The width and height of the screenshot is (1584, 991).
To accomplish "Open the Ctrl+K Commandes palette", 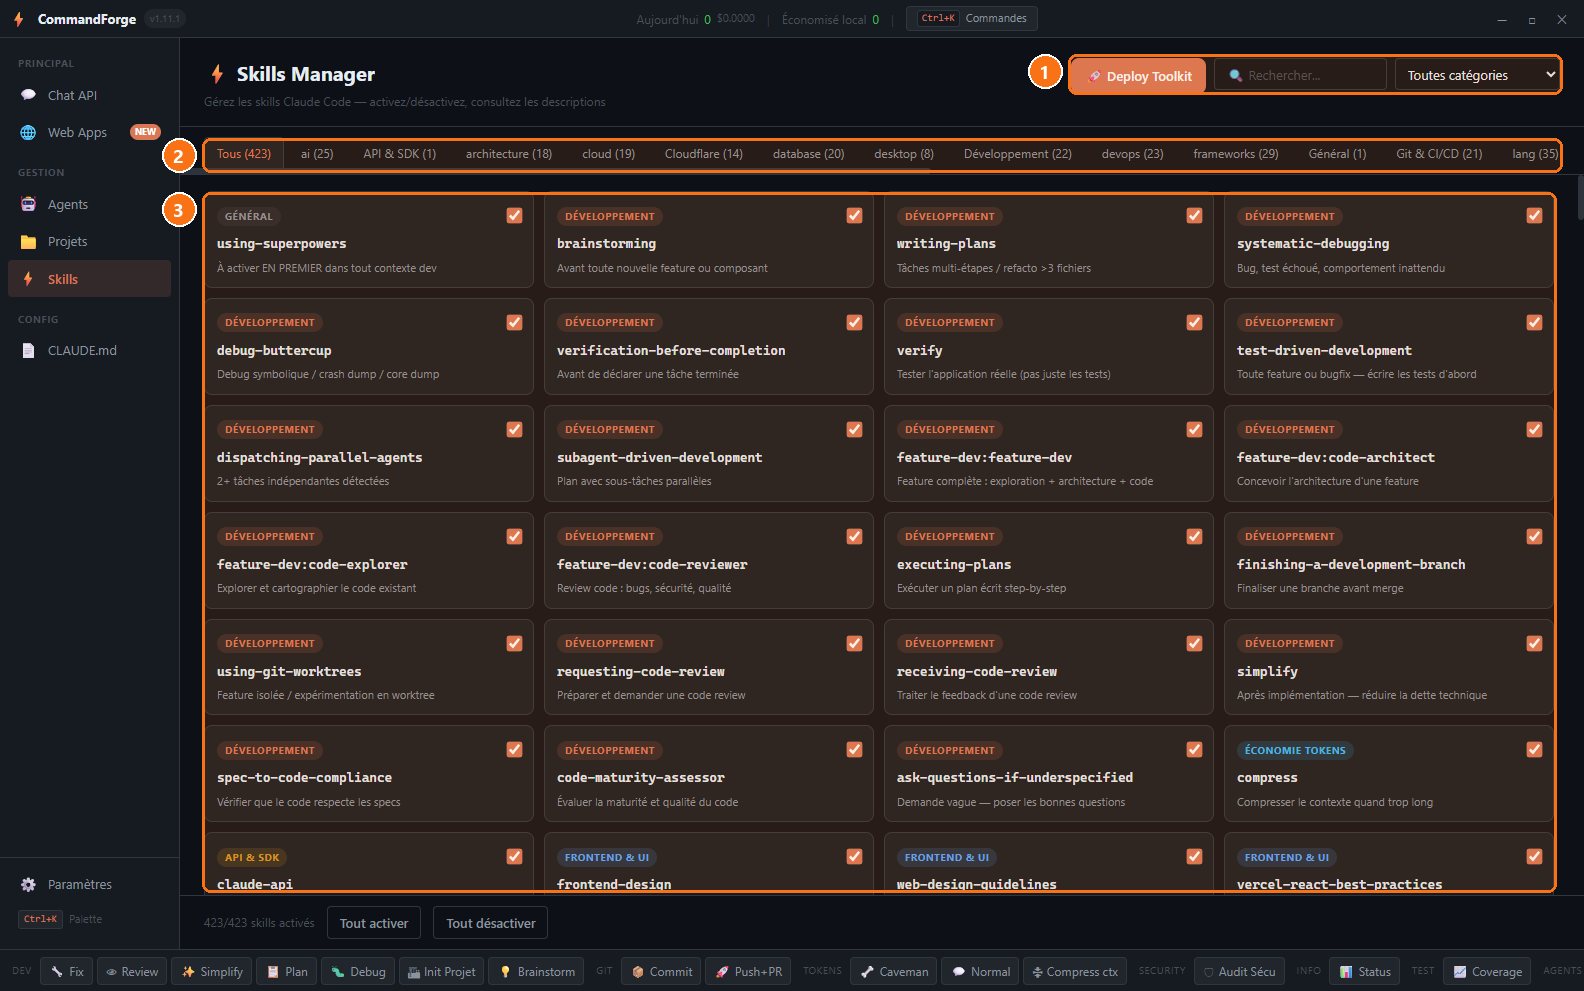I will click(972, 18).
